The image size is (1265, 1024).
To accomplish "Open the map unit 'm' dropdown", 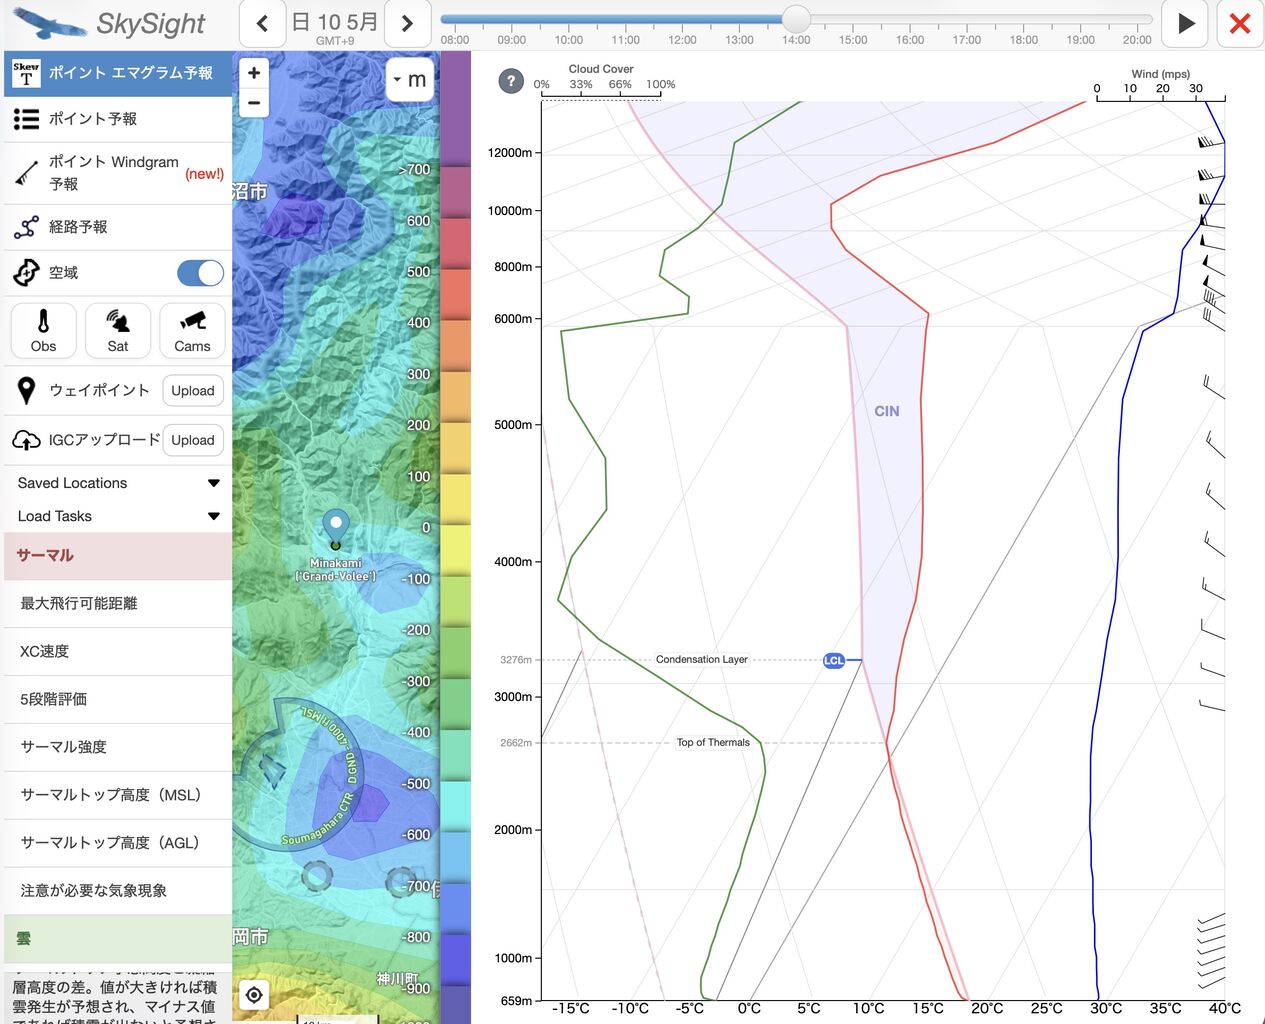I will tap(410, 79).
